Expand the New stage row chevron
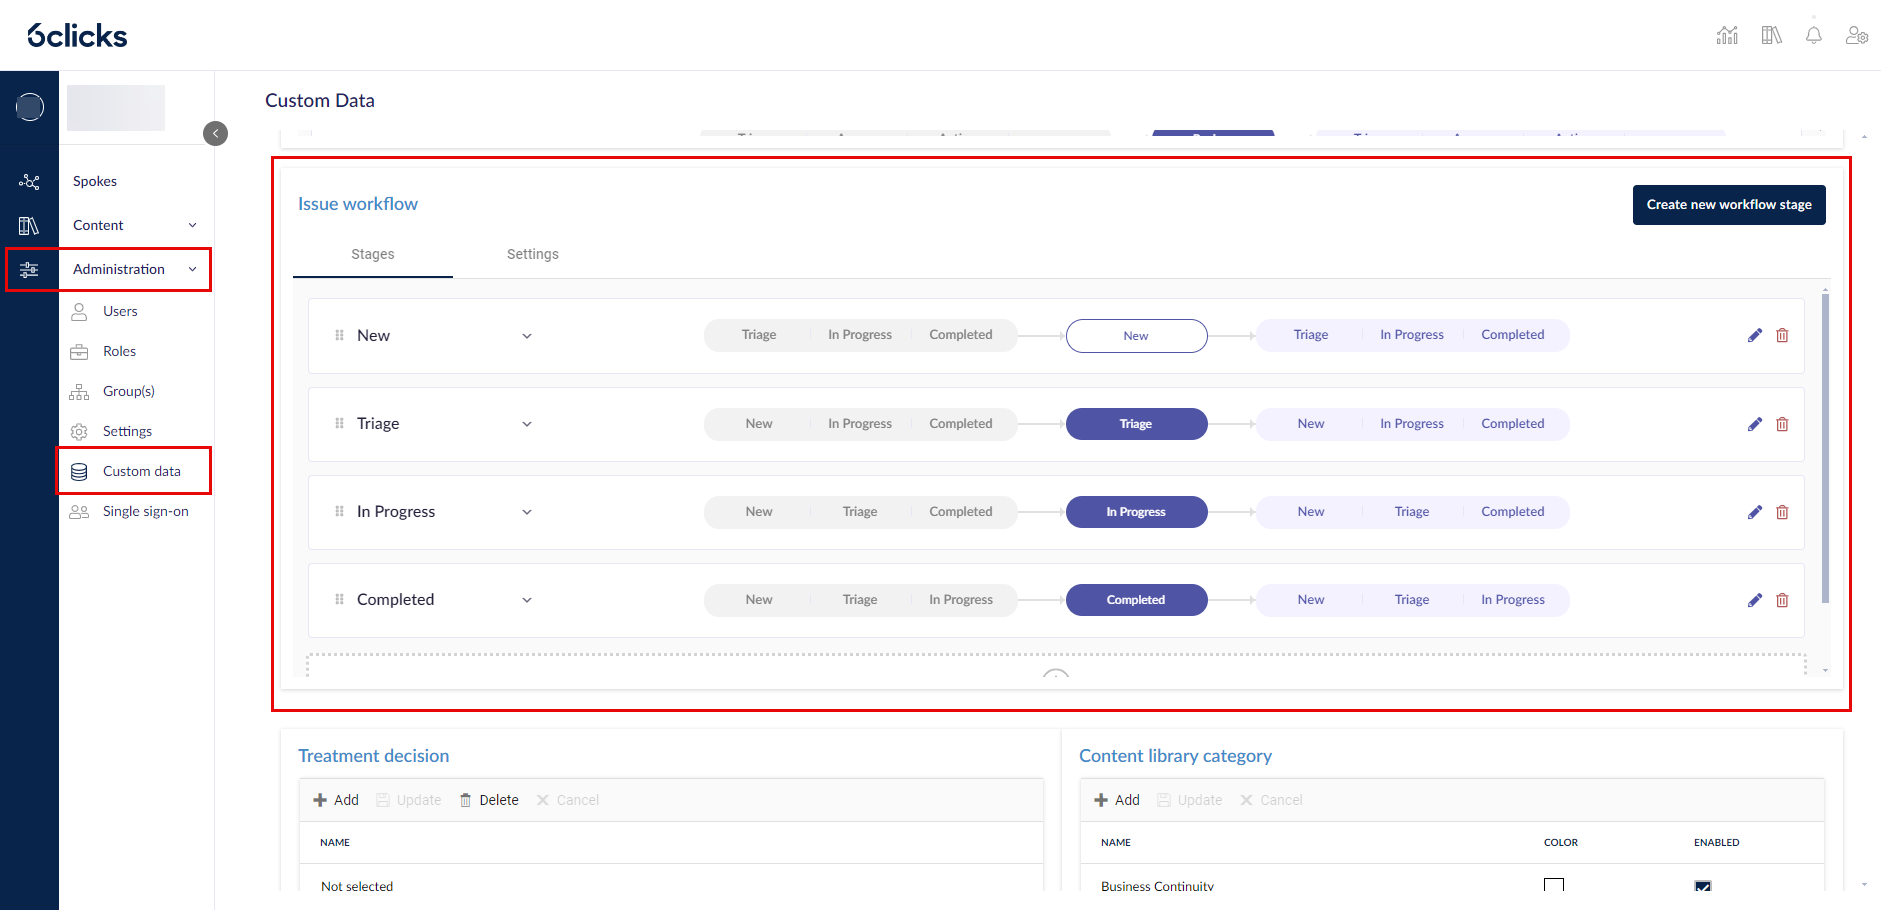Viewport: 1881px width, 910px height. click(x=527, y=336)
